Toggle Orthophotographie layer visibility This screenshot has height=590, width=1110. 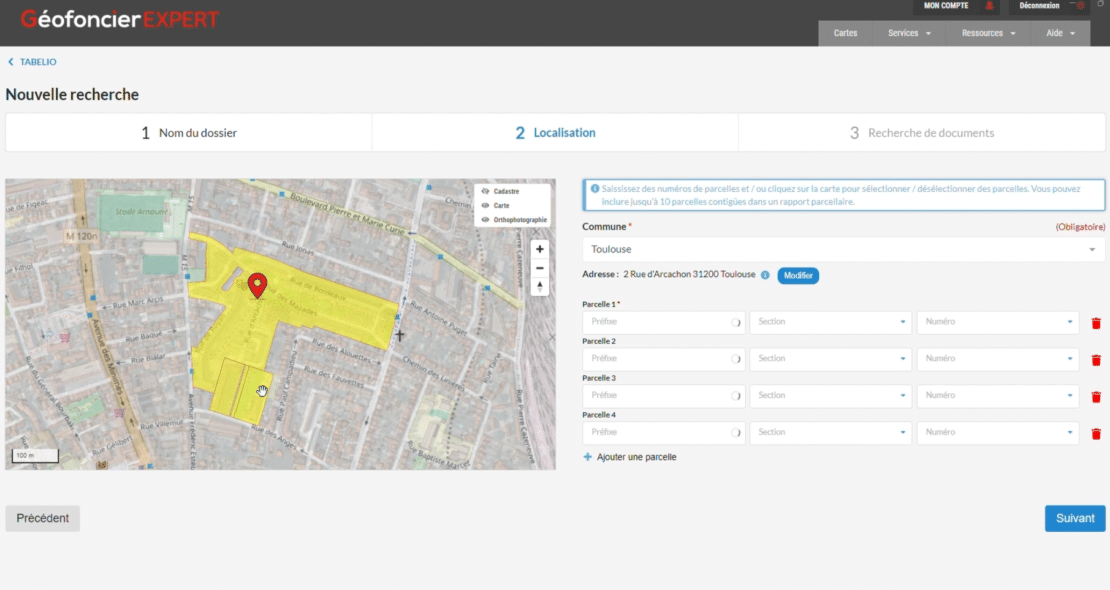coord(485,219)
